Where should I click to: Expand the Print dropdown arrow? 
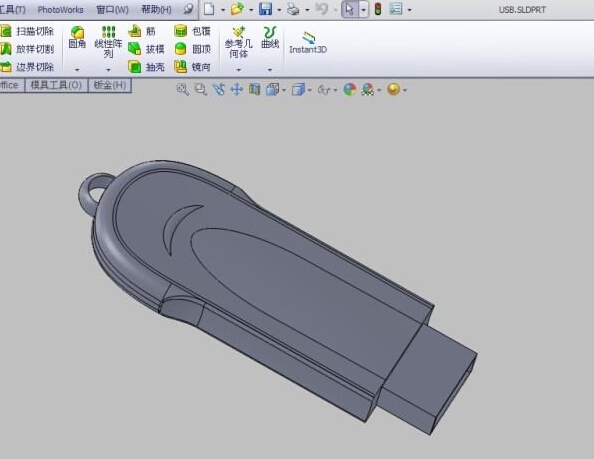click(307, 10)
